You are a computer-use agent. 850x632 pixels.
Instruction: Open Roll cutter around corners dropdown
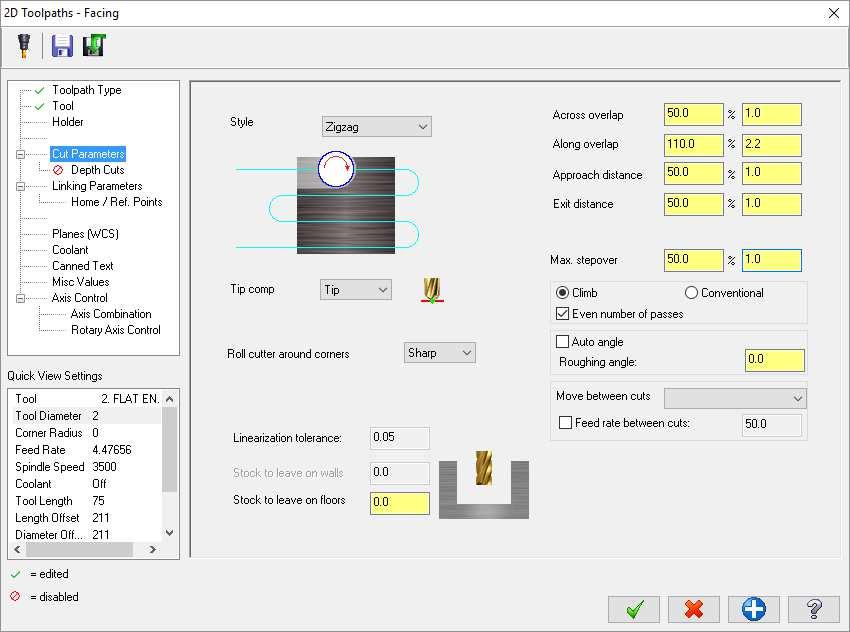pos(439,353)
